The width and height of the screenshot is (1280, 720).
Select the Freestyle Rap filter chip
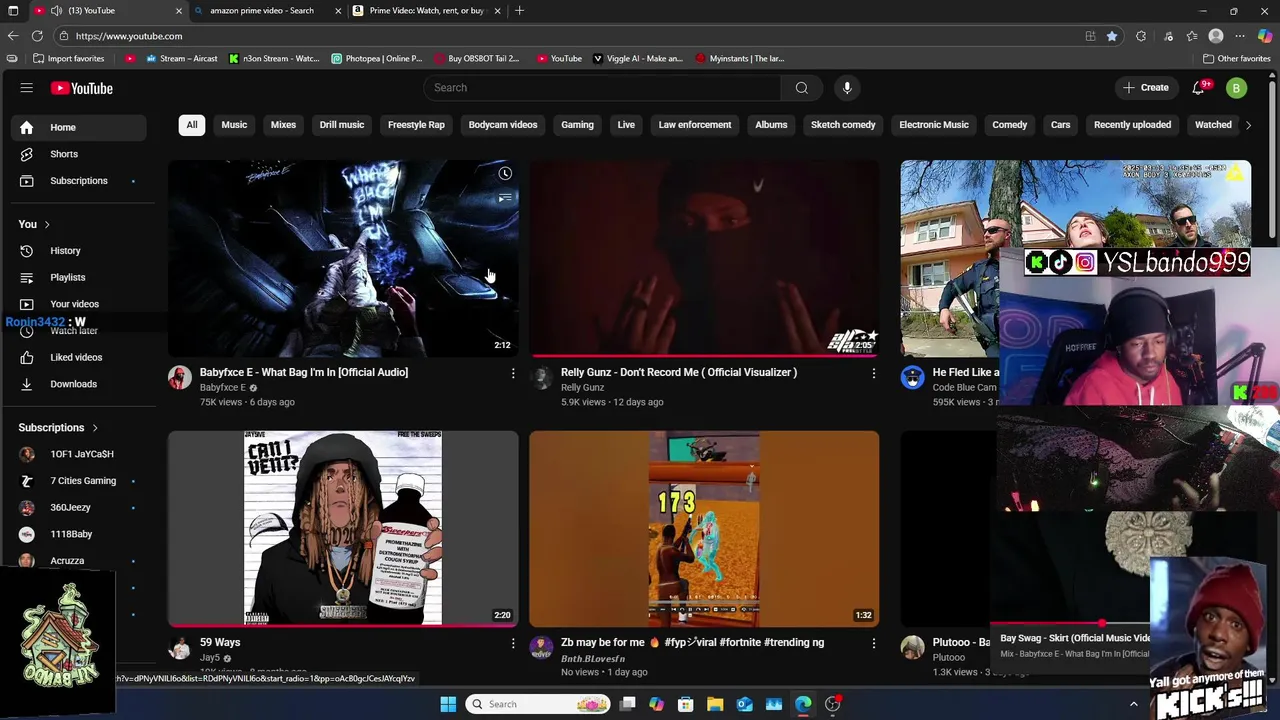coord(416,125)
